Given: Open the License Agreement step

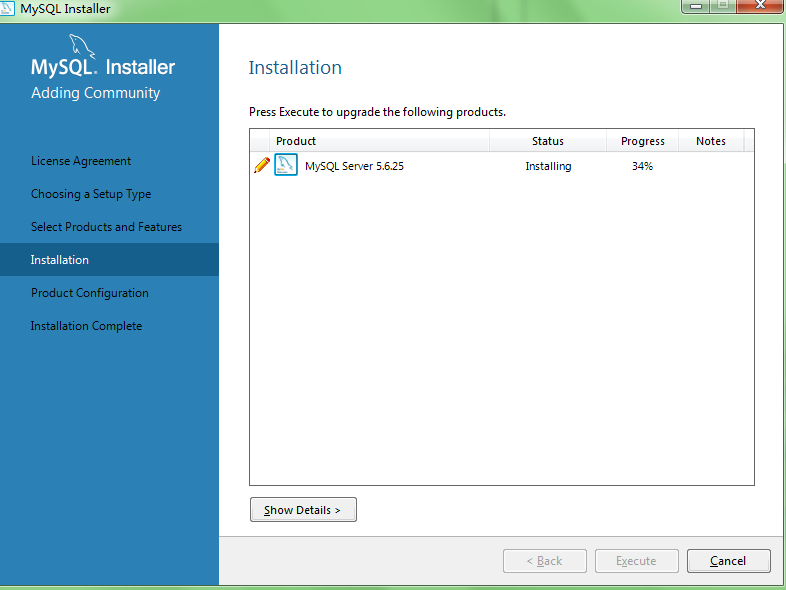Looking at the screenshot, I should coord(81,161).
